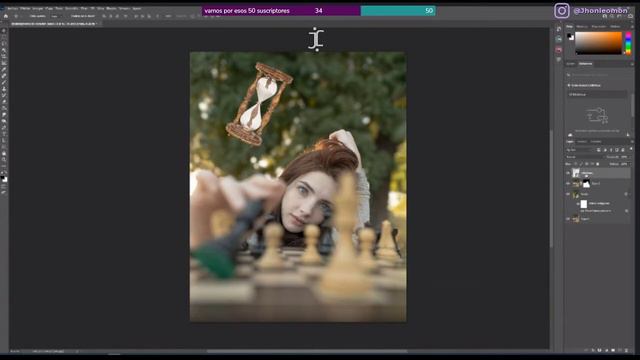Click the open document's title tab
640x360 pixels.
click(x=53, y=24)
